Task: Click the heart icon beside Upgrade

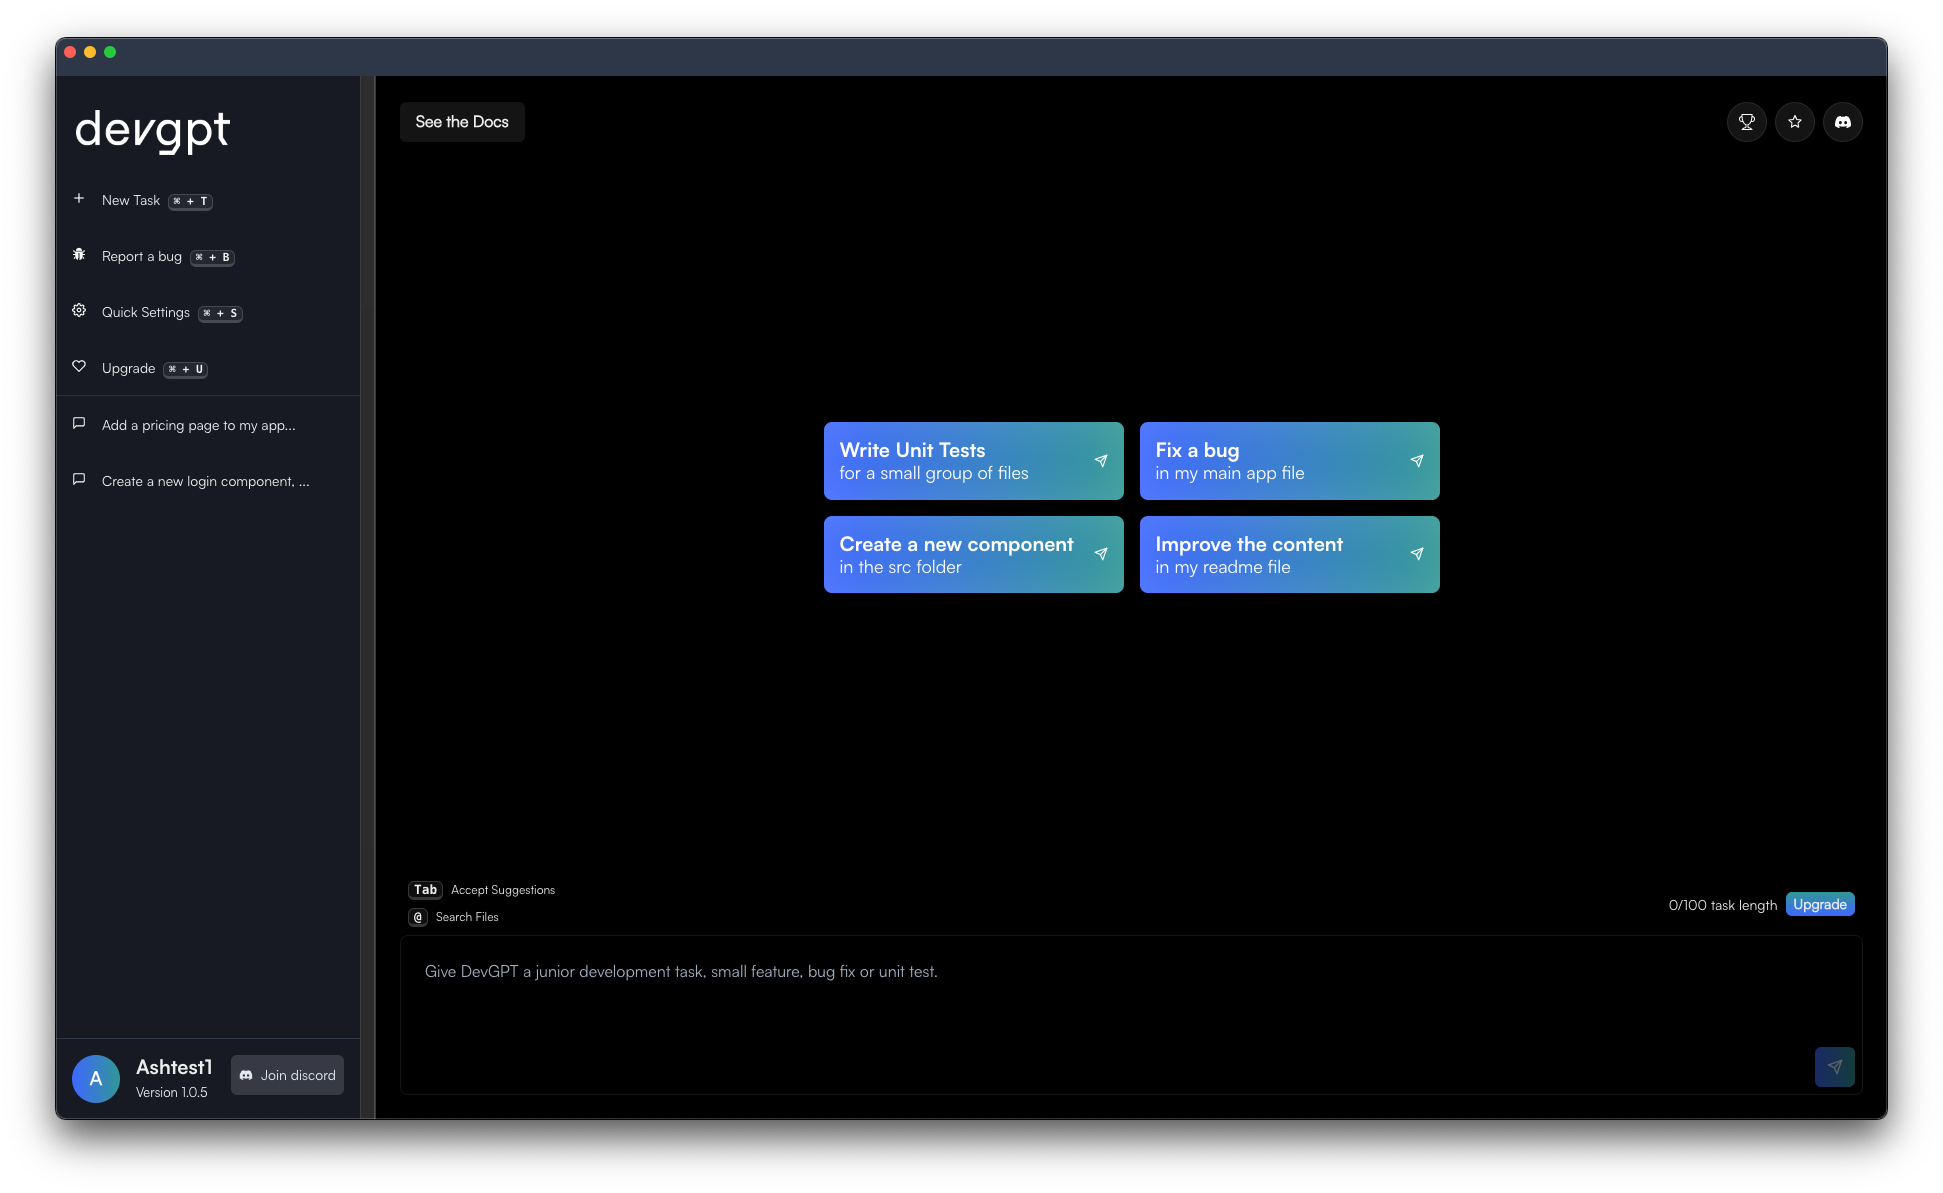Action: click(79, 367)
